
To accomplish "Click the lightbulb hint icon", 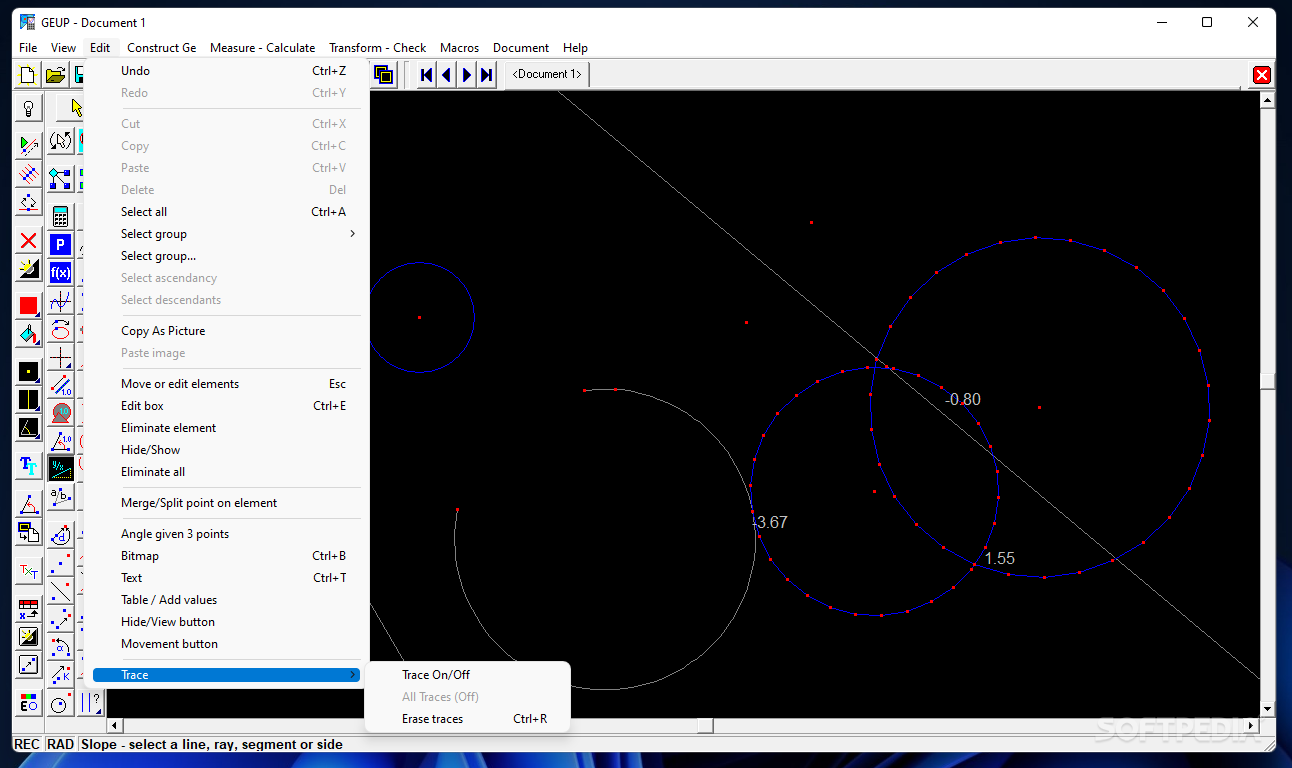I will tap(28, 108).
